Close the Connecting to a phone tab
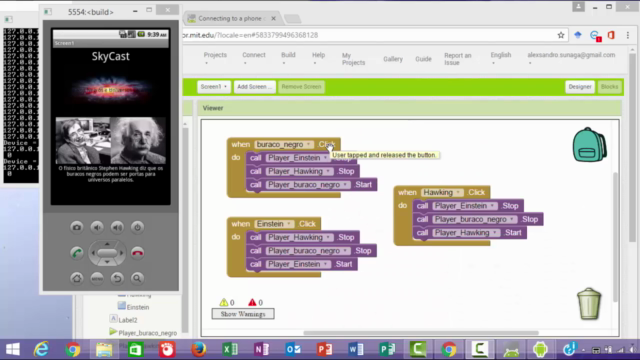Screen dimensions: 640x360 click(273, 18)
